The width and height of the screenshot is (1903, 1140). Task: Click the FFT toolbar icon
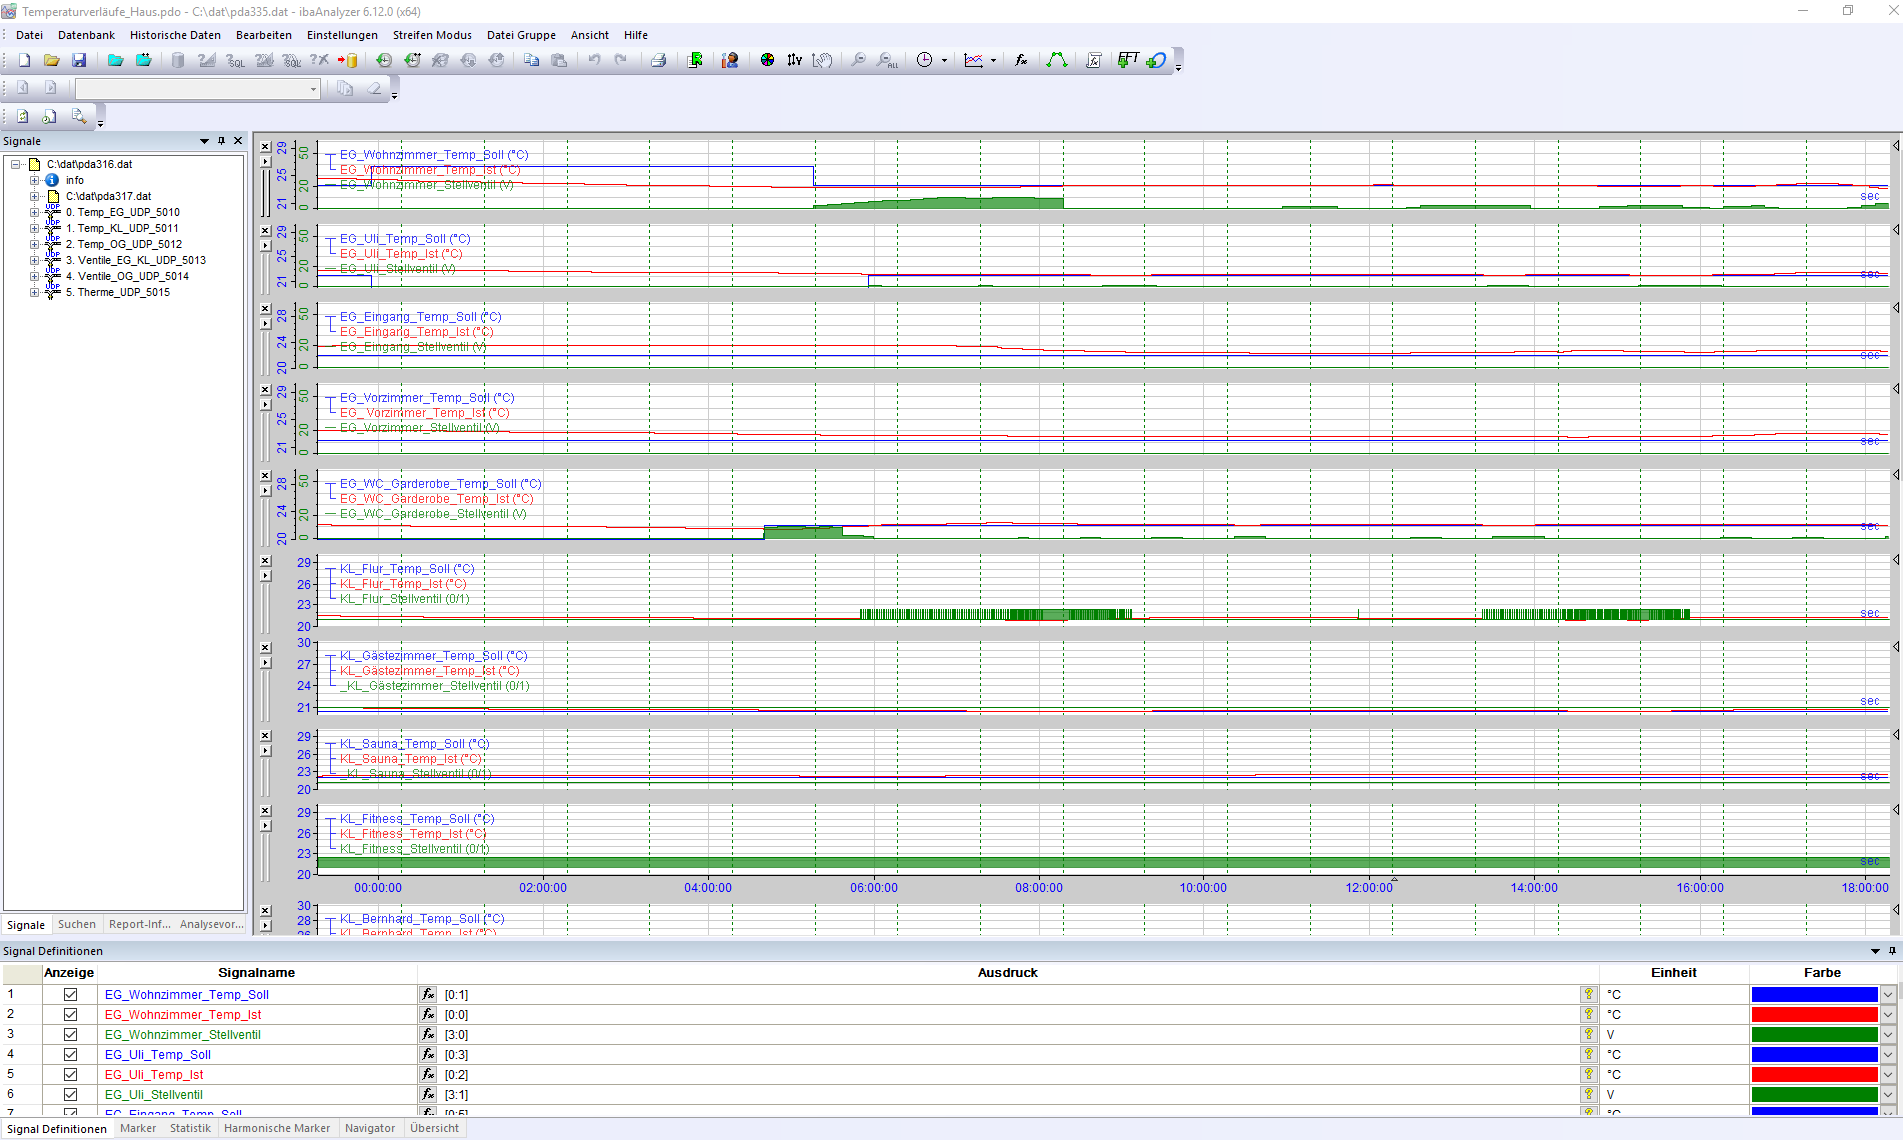[1128, 60]
